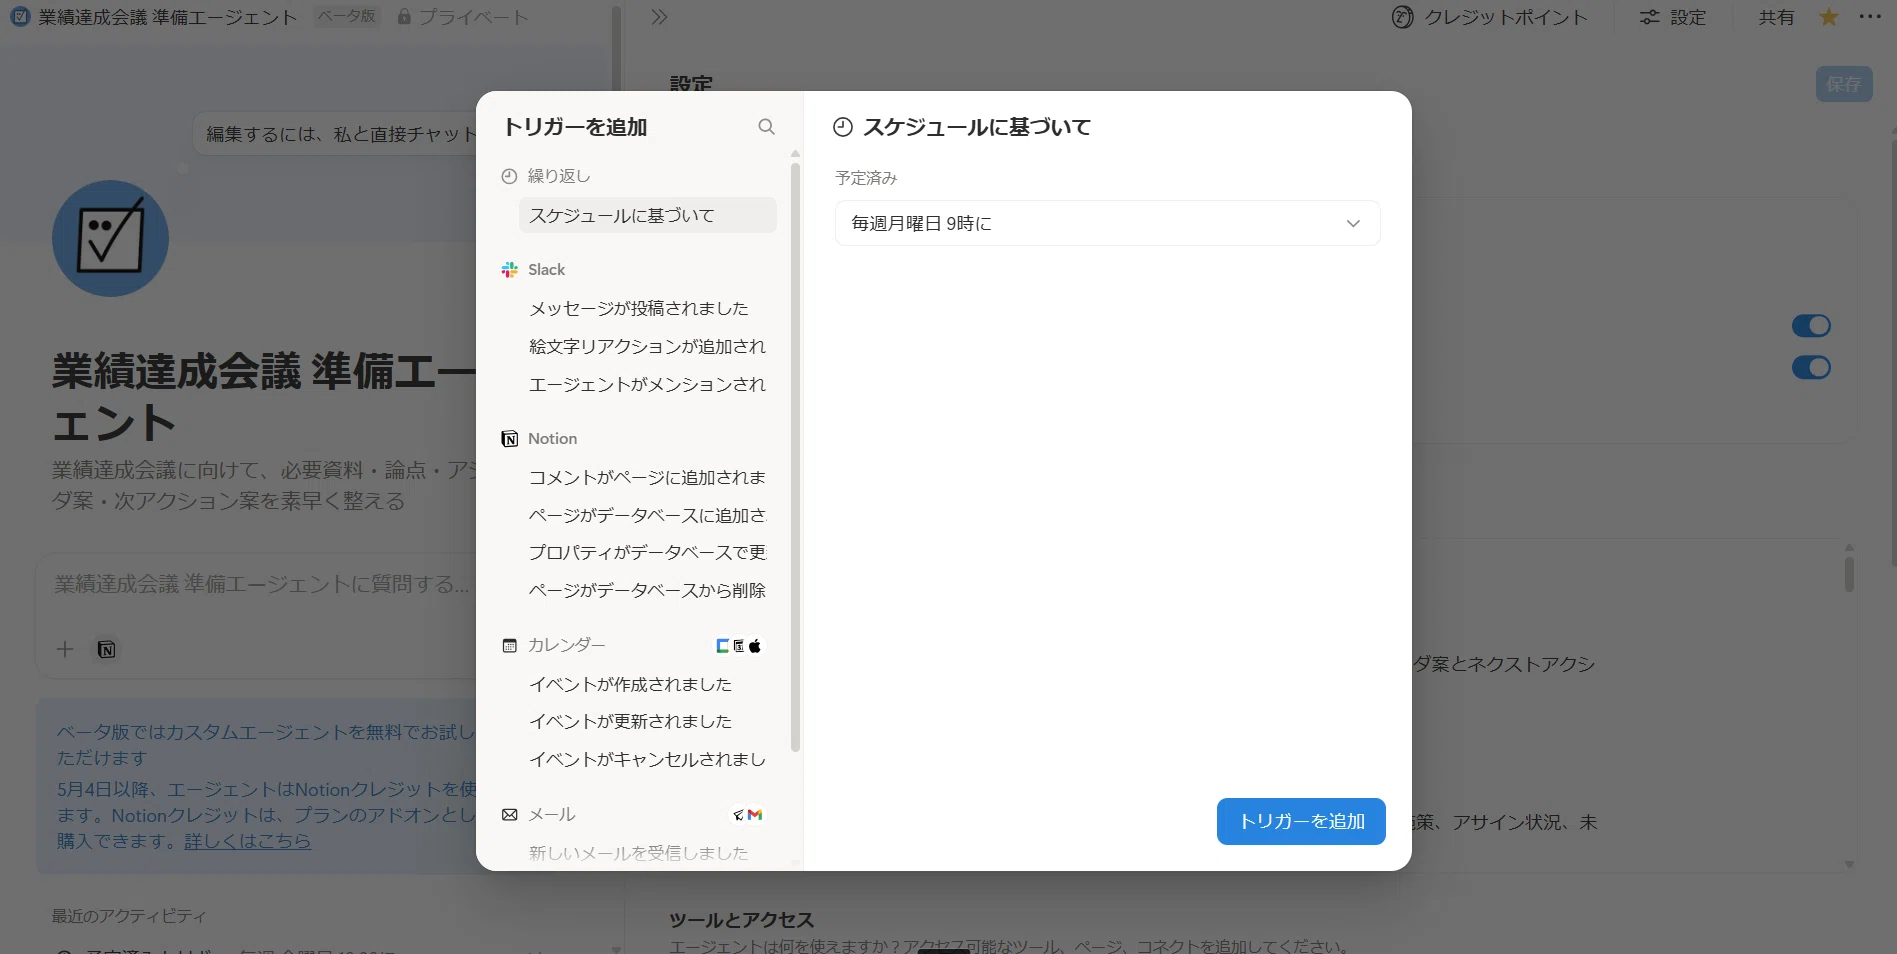The width and height of the screenshot is (1897, 954).
Task: Select プロパティがデータベースで更 trigger
Action: click(647, 552)
